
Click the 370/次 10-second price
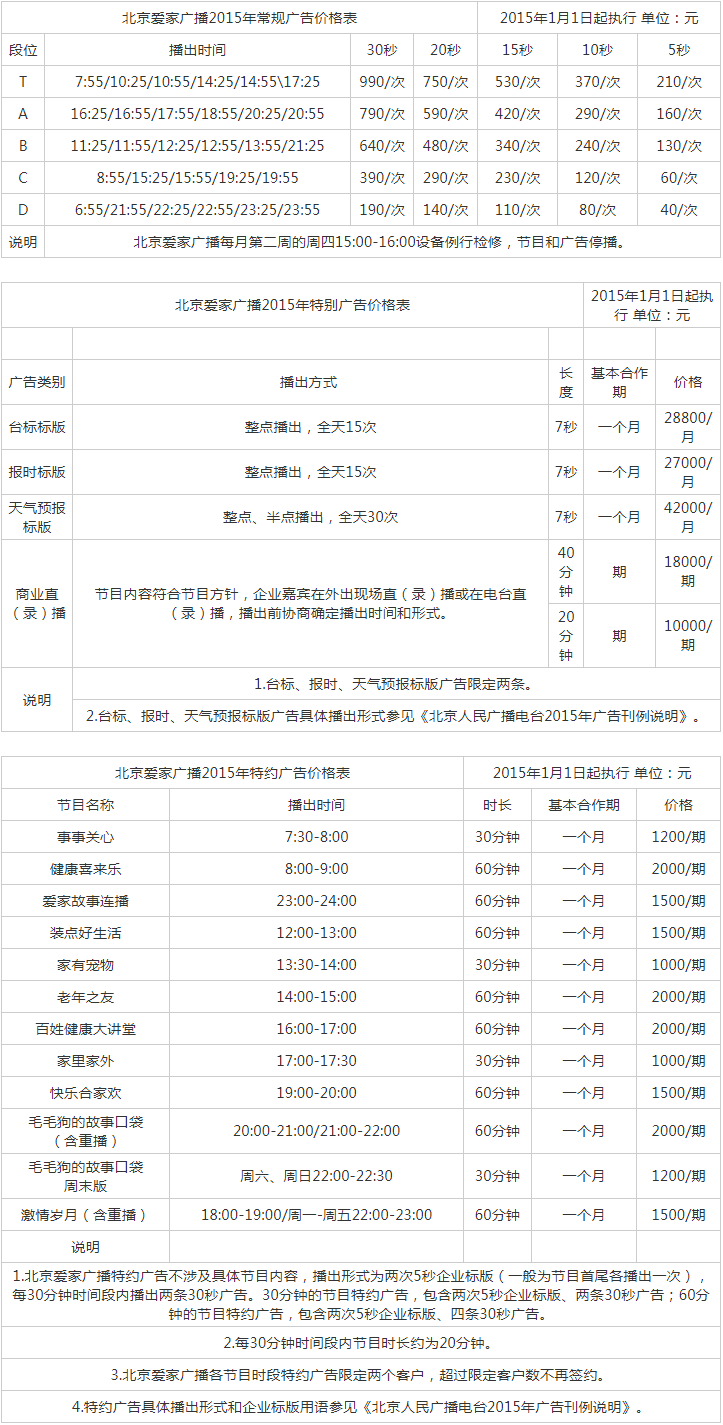point(598,82)
